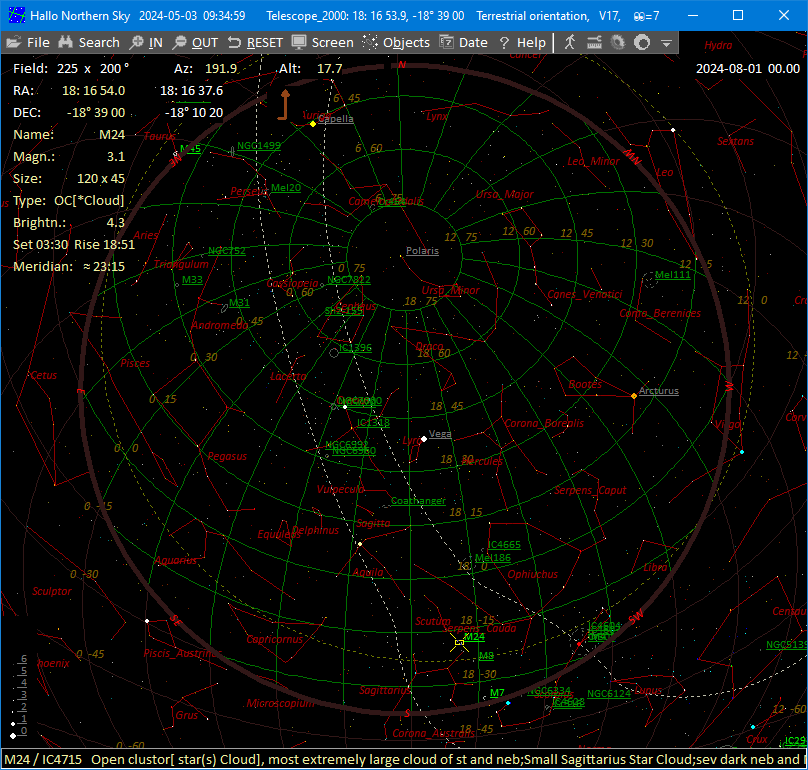This screenshot has width=808, height=770.
Task: Select the NGC7822 object label
Action: [x=349, y=280]
